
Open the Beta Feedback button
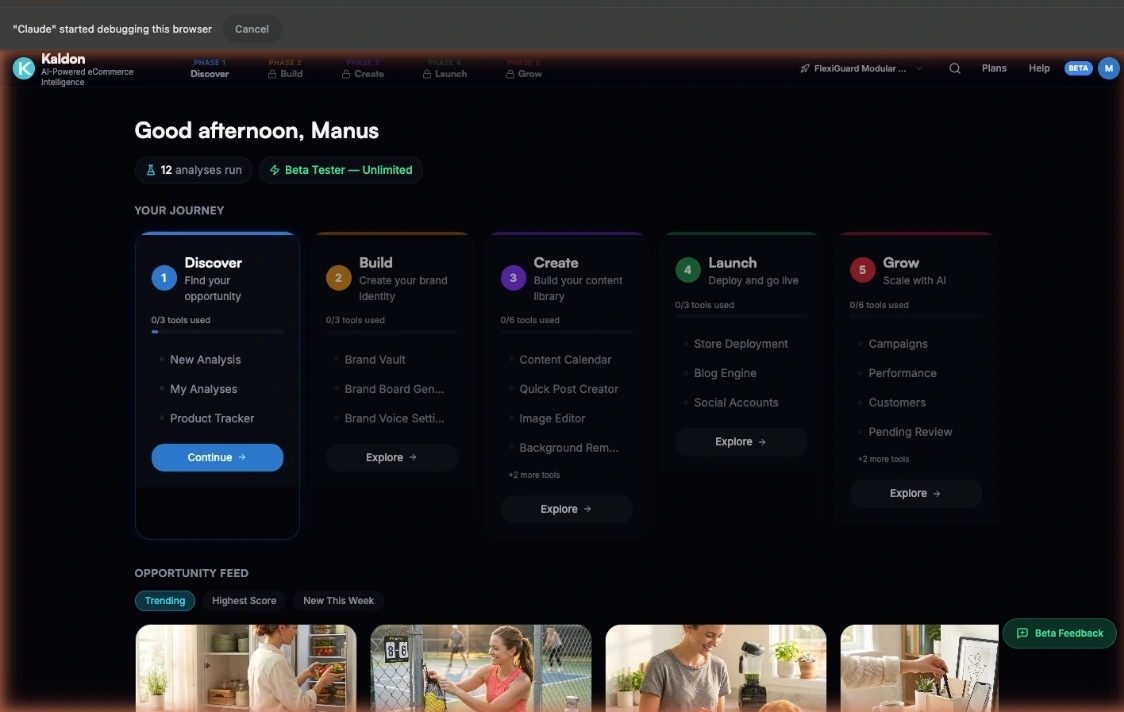1059,633
